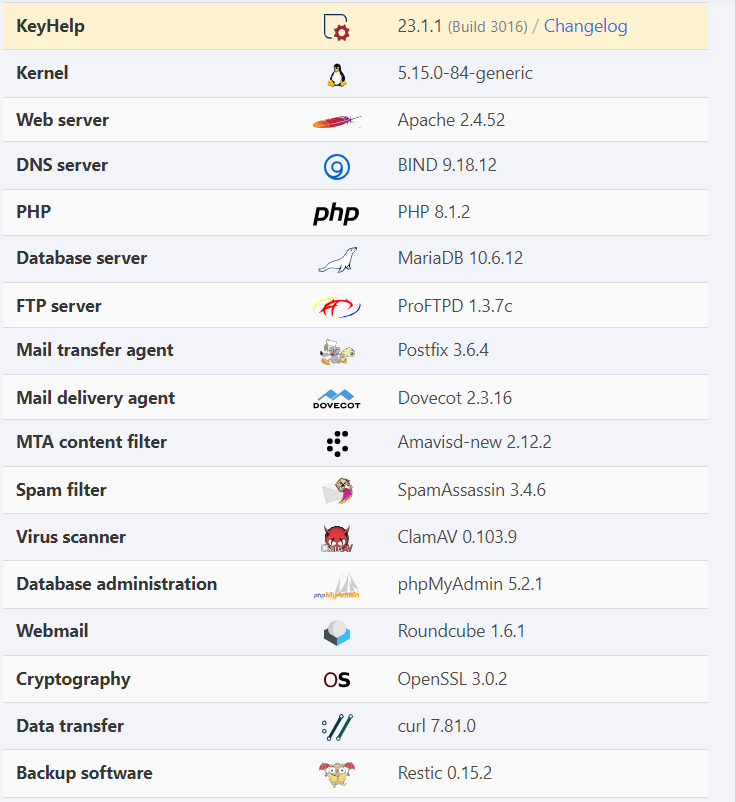Click the Dovecot logo icon
736x802 pixels.
[336, 398]
